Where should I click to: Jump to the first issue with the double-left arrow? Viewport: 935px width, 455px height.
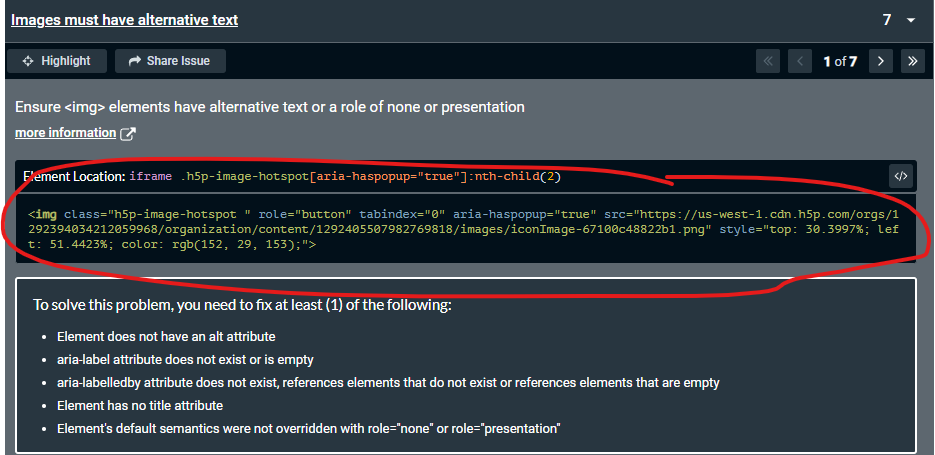(767, 61)
